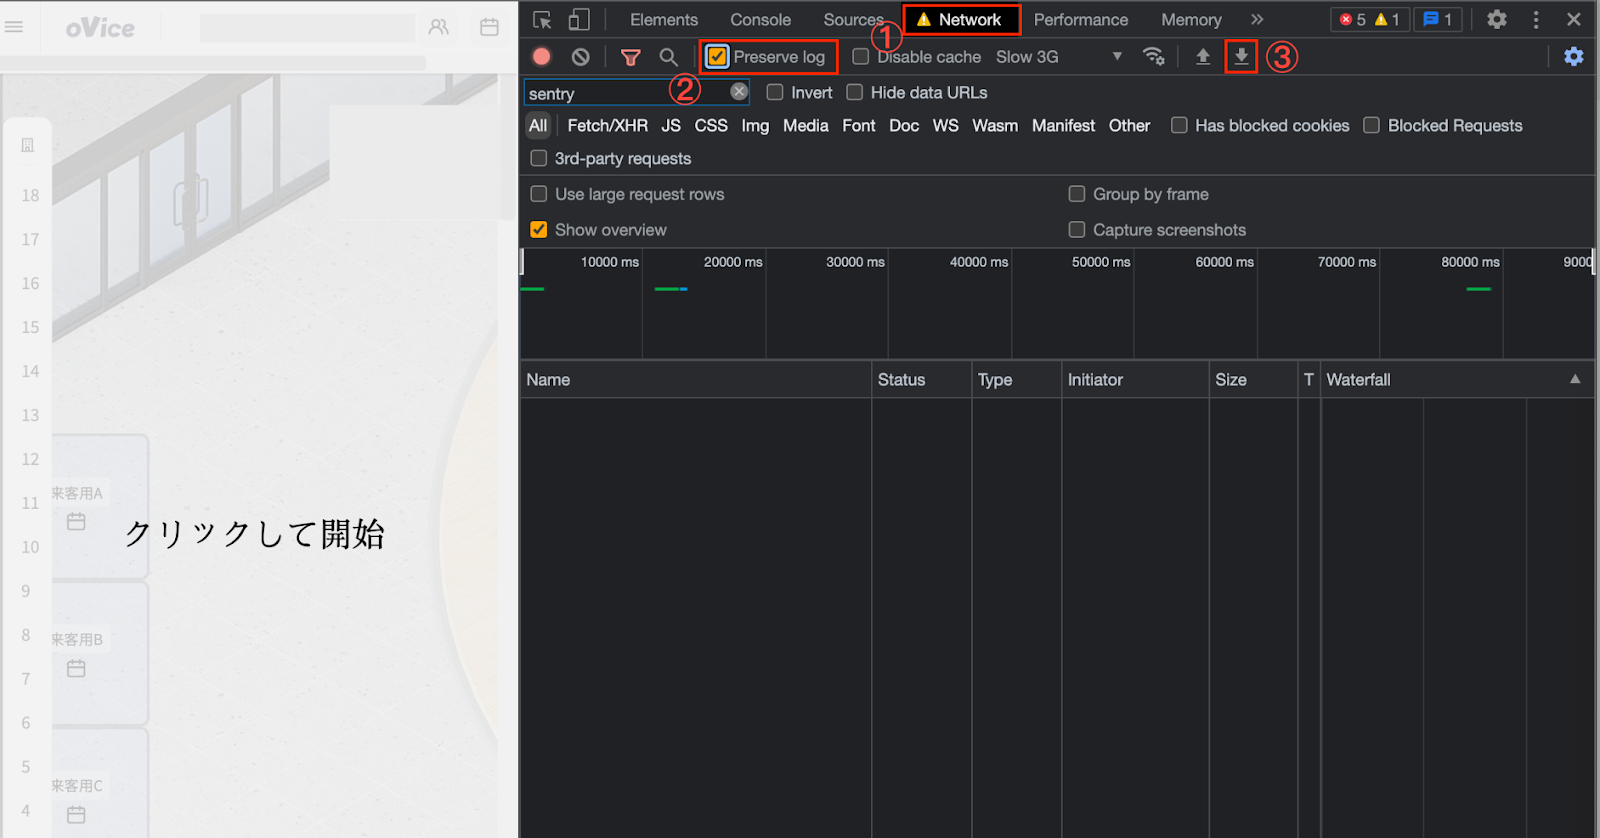The height and width of the screenshot is (838, 1600).
Task: Toggle the device toolbar icon
Action: (x=579, y=20)
